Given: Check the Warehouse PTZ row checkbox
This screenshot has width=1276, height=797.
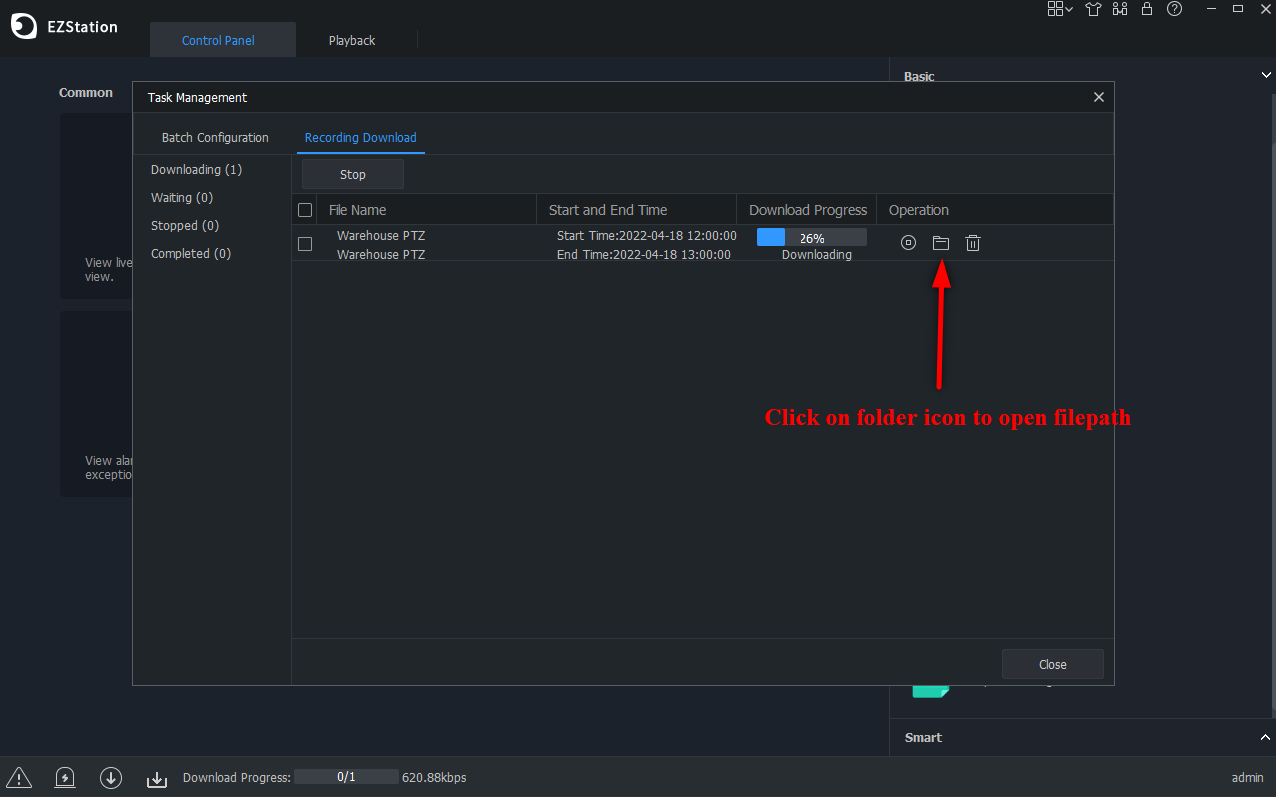Looking at the screenshot, I should pyautogui.click(x=306, y=244).
